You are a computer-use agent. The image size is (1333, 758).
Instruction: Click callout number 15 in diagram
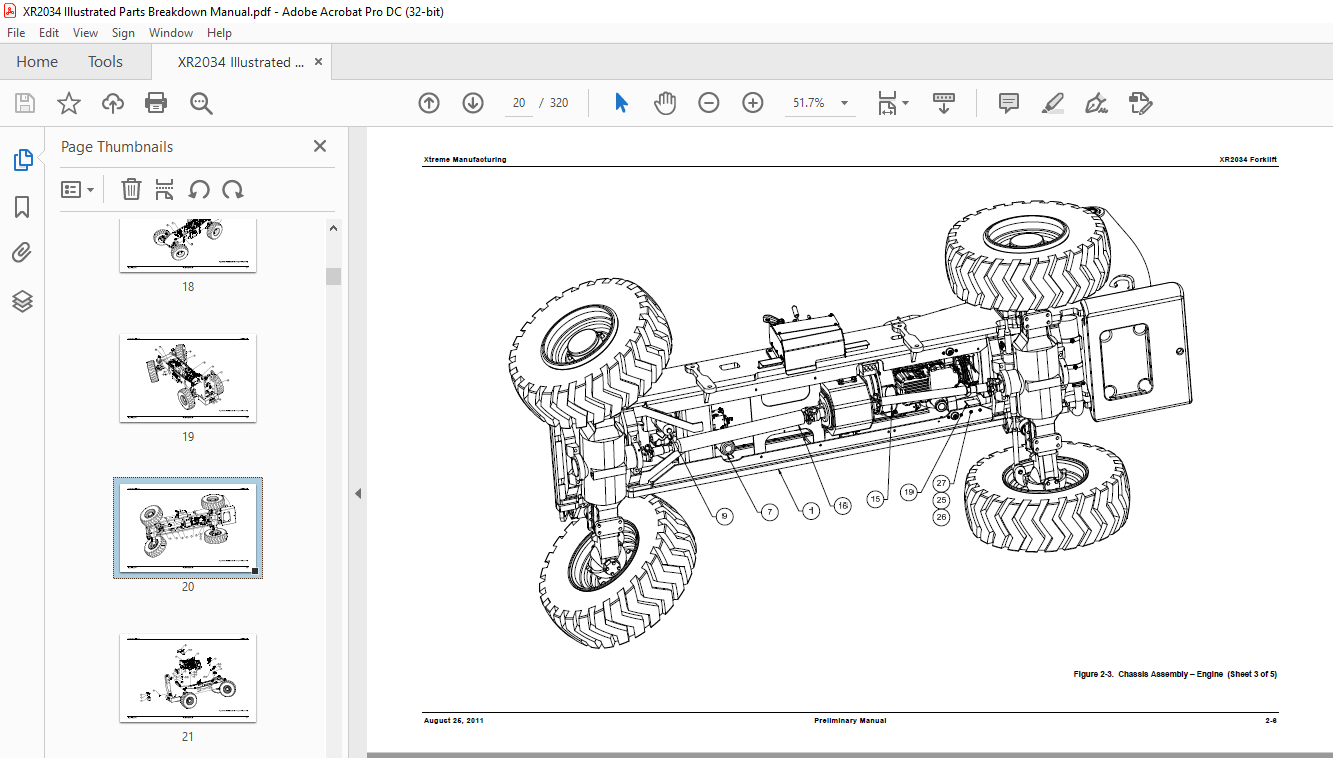[876, 498]
